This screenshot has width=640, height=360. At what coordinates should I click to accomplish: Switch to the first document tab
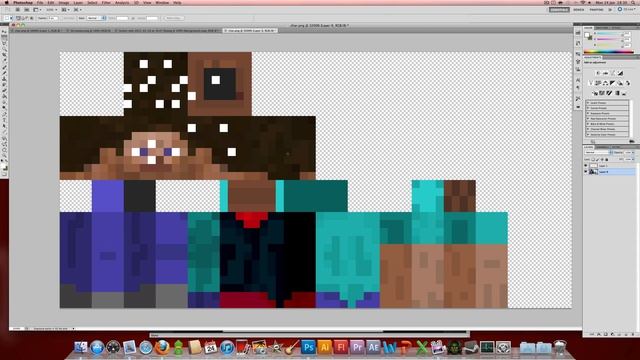click(x=36, y=31)
